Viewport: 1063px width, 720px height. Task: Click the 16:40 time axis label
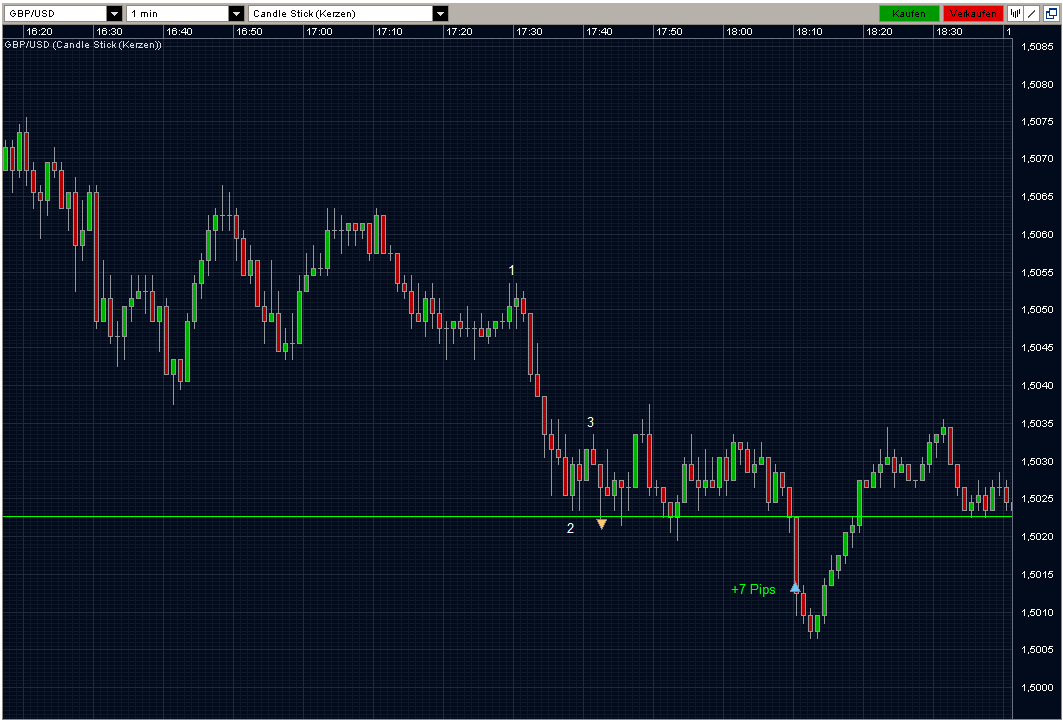[179, 32]
